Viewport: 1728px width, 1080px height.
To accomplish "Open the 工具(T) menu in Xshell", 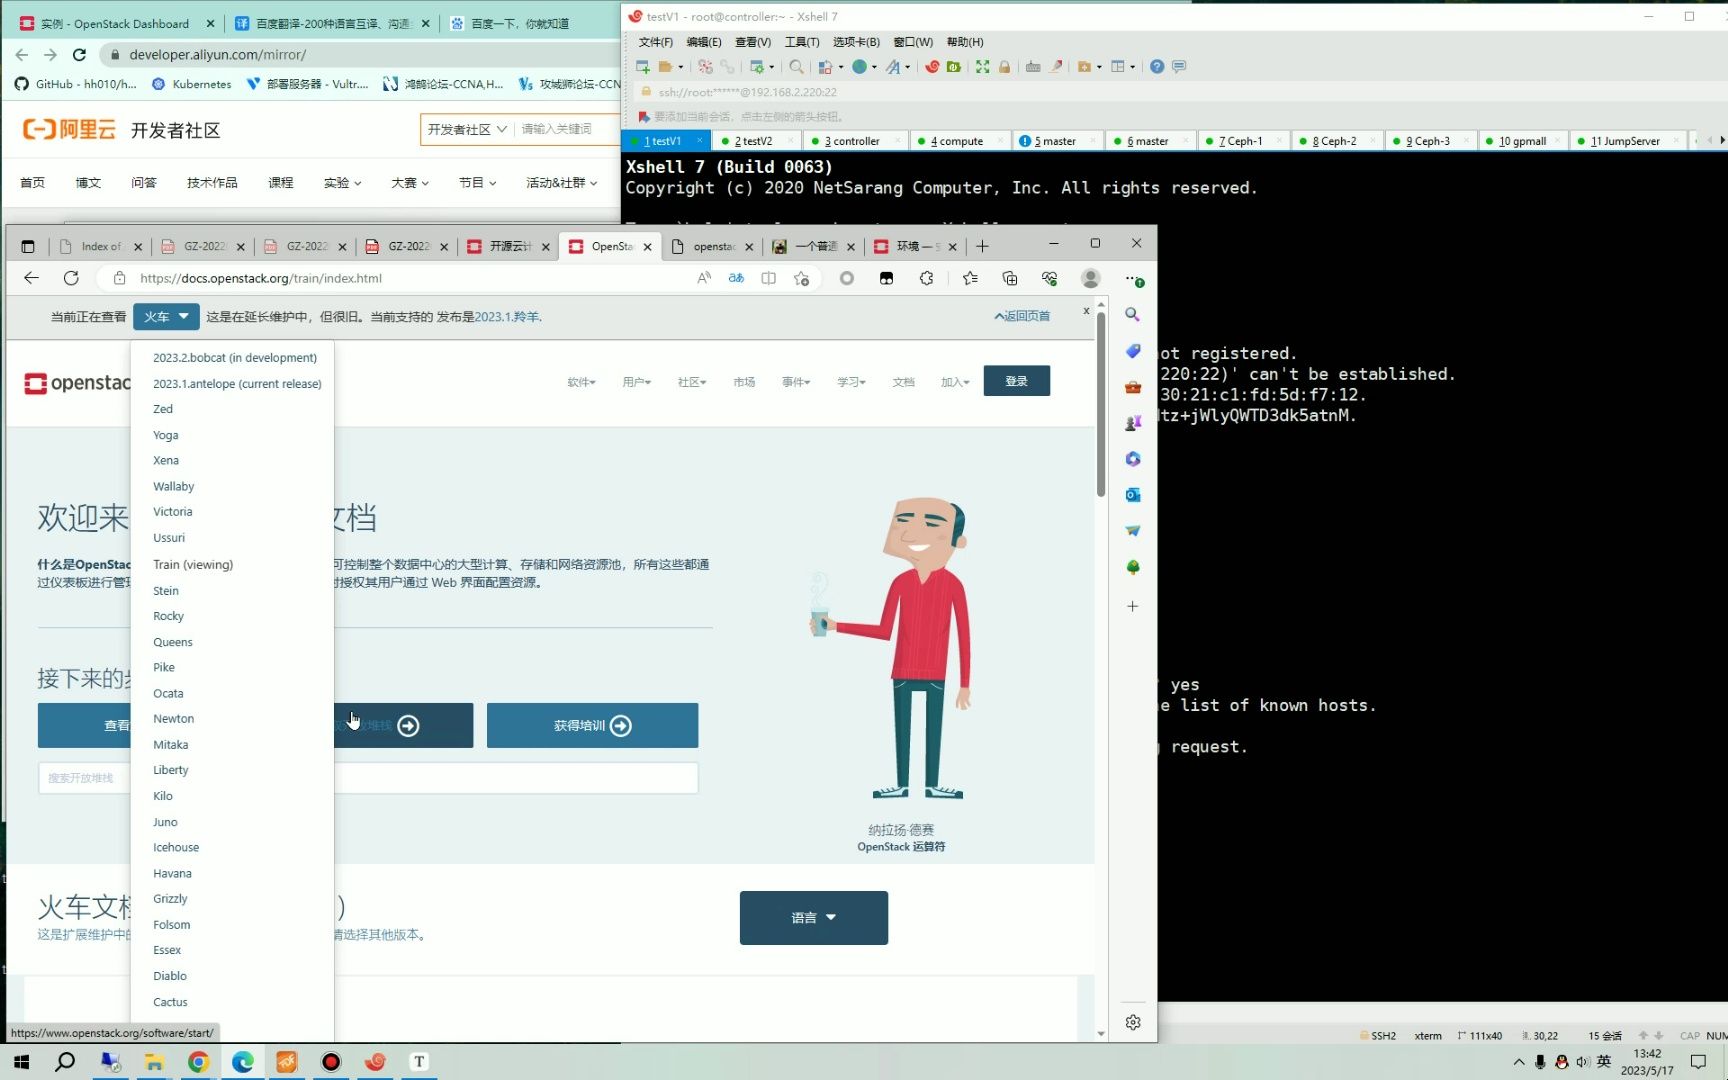I will tap(802, 42).
